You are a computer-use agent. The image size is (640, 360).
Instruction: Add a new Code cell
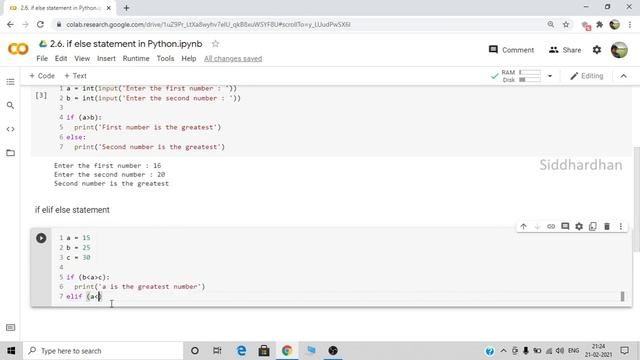(x=42, y=76)
